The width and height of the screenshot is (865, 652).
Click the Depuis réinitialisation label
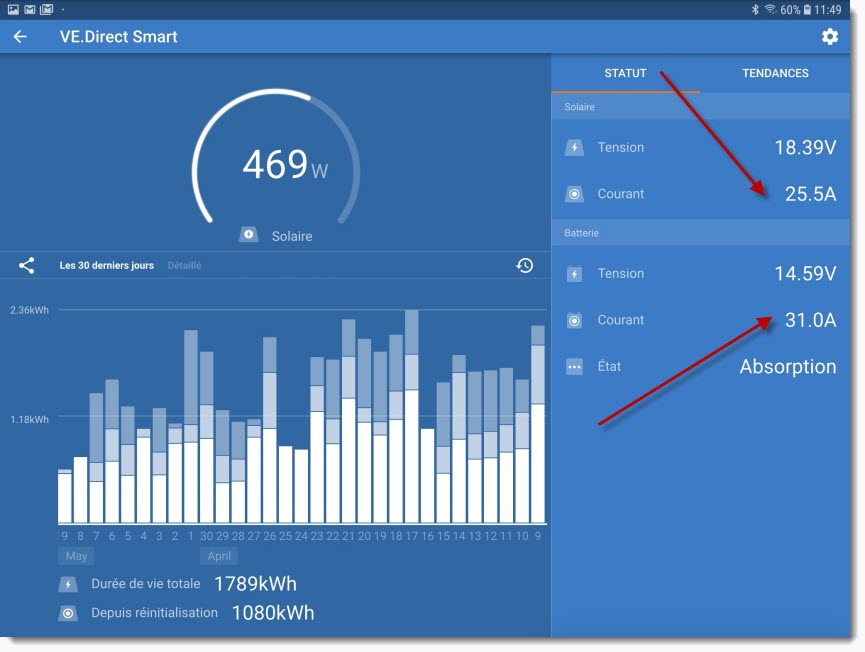154,613
